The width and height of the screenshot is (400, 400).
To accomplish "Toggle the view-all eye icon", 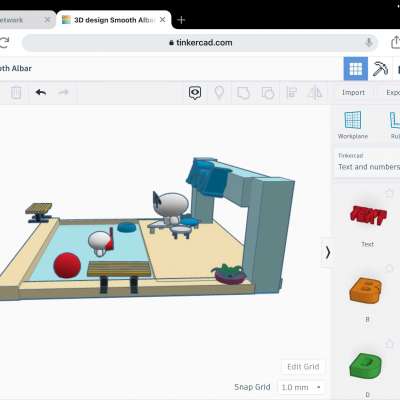I will point(195,93).
